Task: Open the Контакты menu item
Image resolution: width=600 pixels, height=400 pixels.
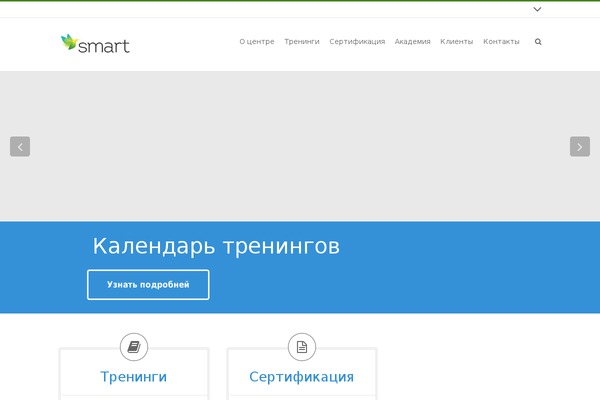Action: 501,41
